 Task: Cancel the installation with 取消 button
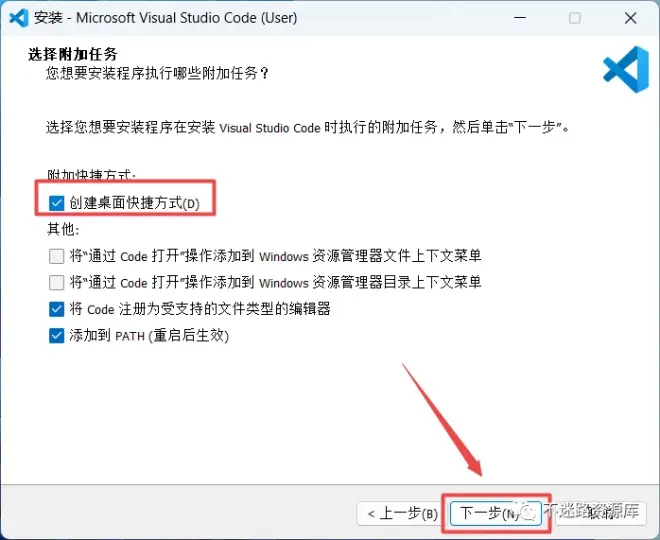[601, 513]
